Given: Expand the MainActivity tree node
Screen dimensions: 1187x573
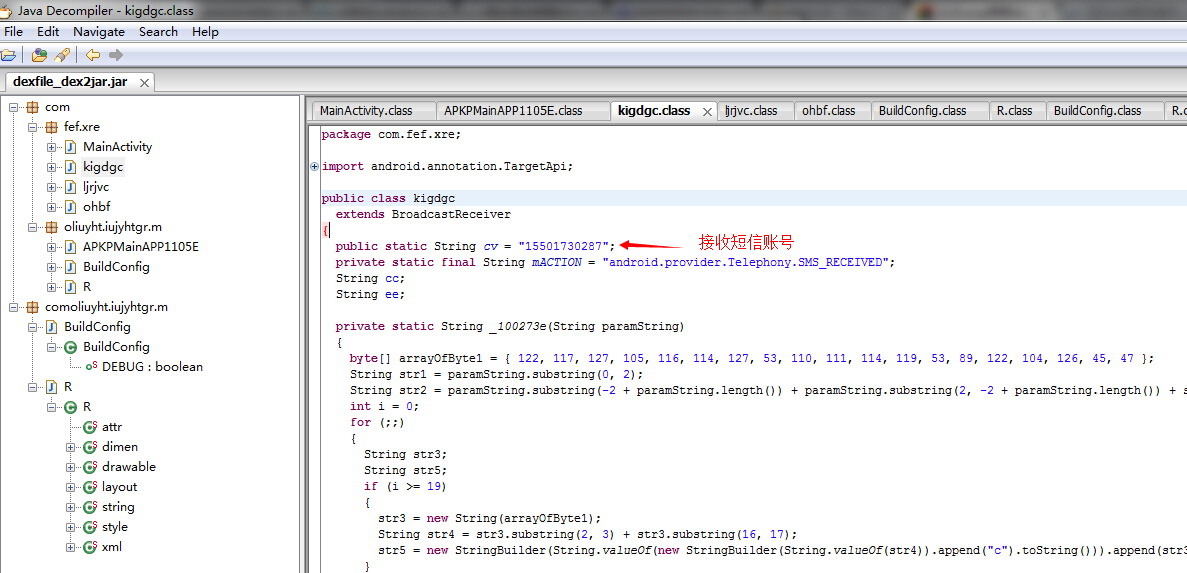Looking at the screenshot, I should pos(51,147).
